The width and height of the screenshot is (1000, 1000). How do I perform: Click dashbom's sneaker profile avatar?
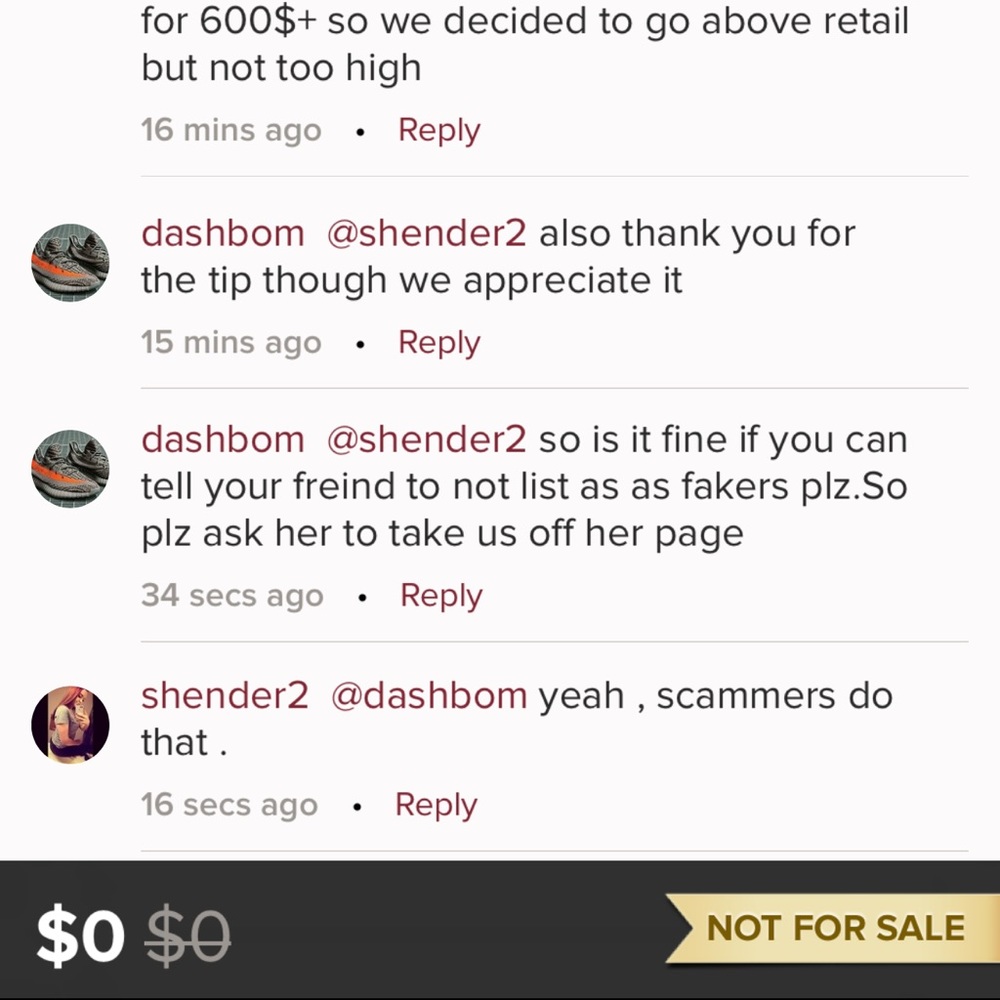pyautogui.click(x=70, y=262)
